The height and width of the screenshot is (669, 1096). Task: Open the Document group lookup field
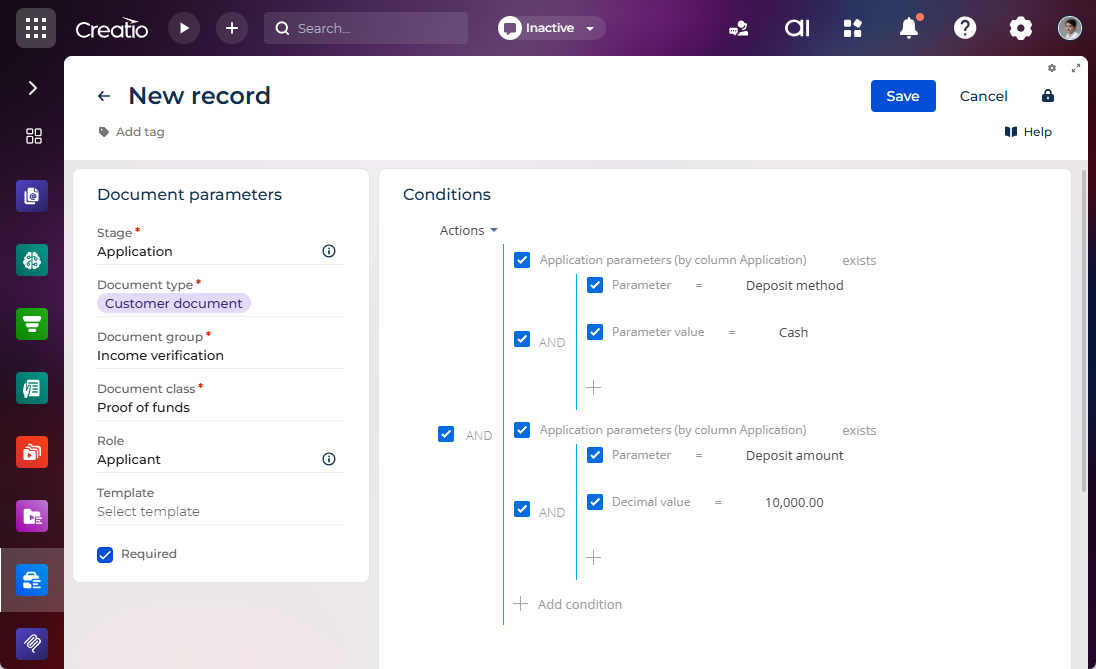[220, 356]
